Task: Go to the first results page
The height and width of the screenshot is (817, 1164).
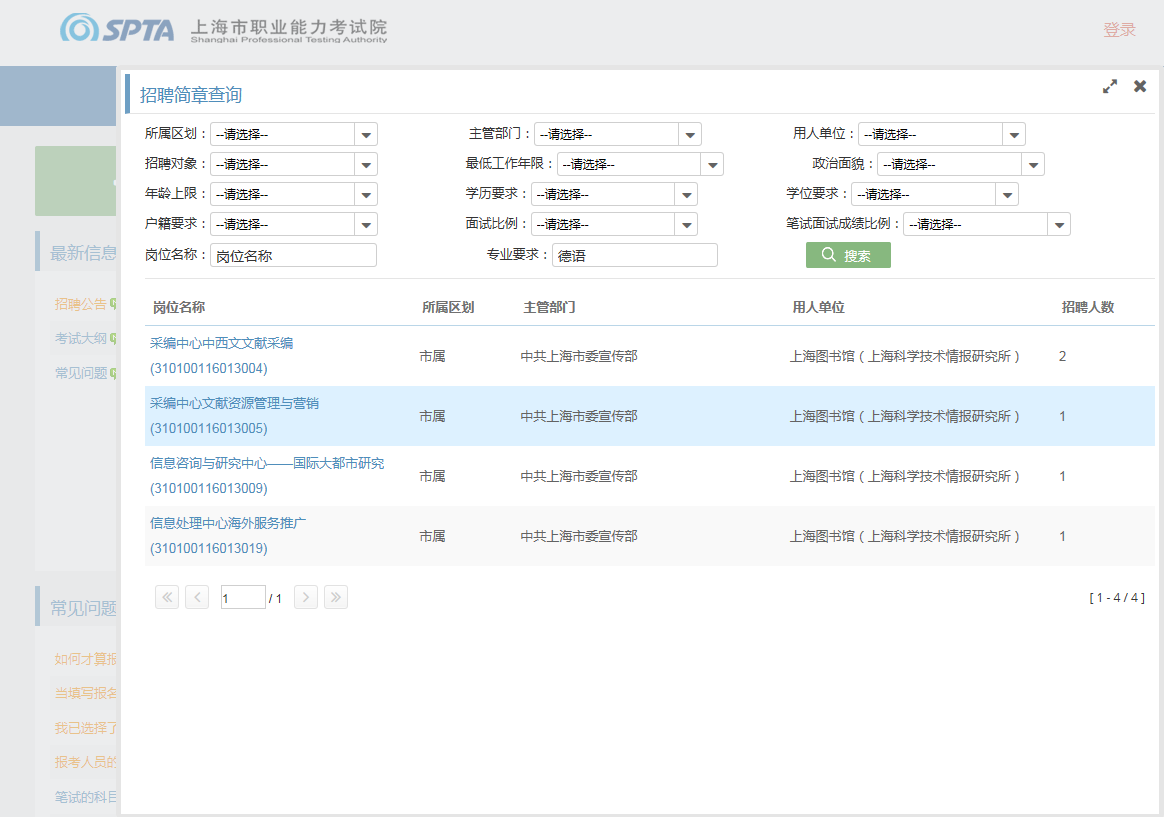Action: click(x=167, y=597)
